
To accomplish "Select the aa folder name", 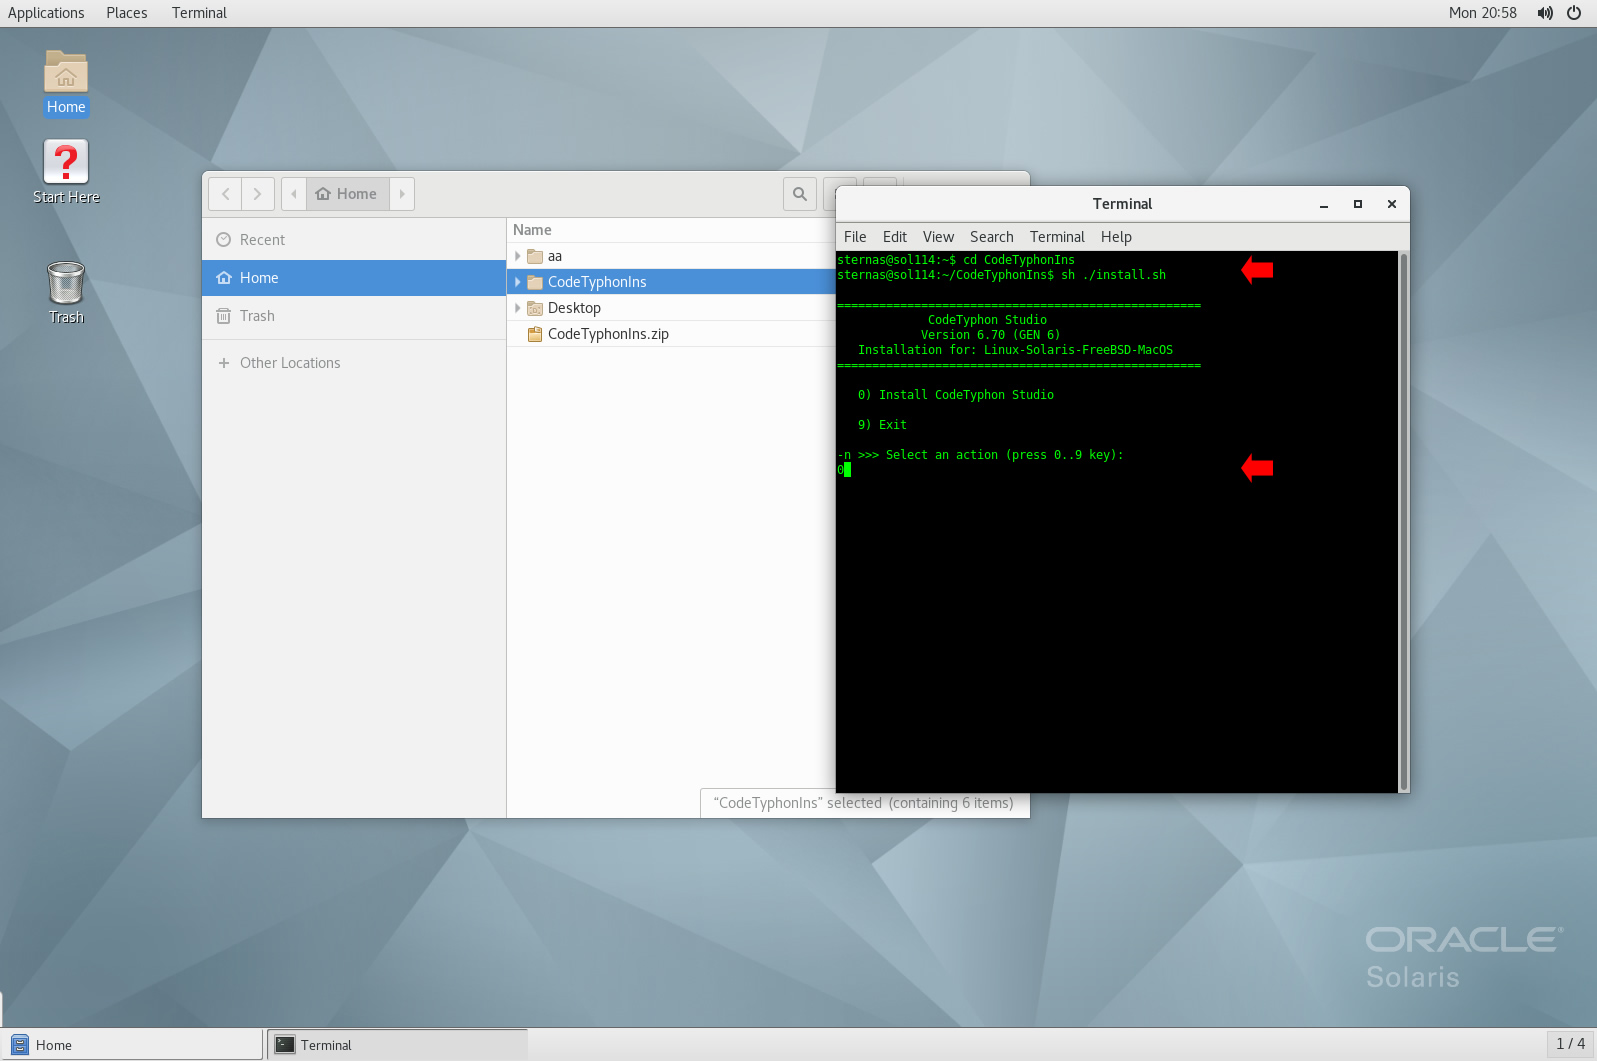I will tap(555, 257).
